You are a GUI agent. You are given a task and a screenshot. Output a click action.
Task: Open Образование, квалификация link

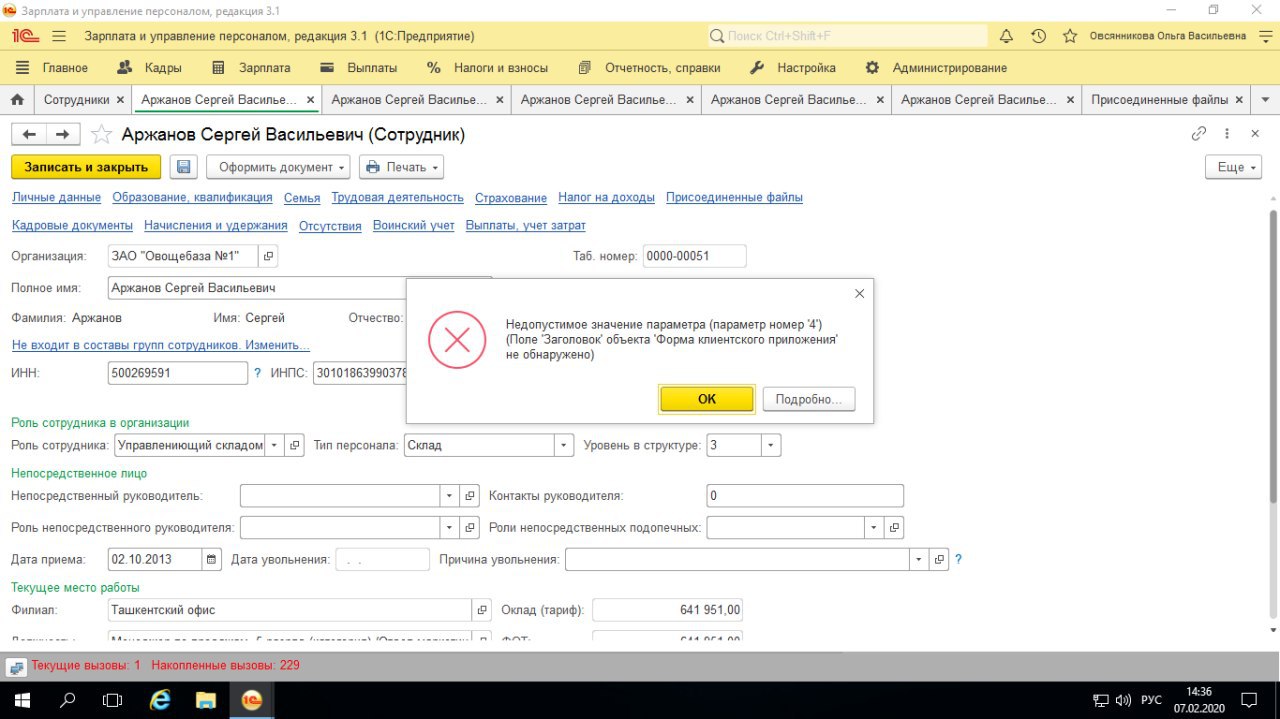192,198
